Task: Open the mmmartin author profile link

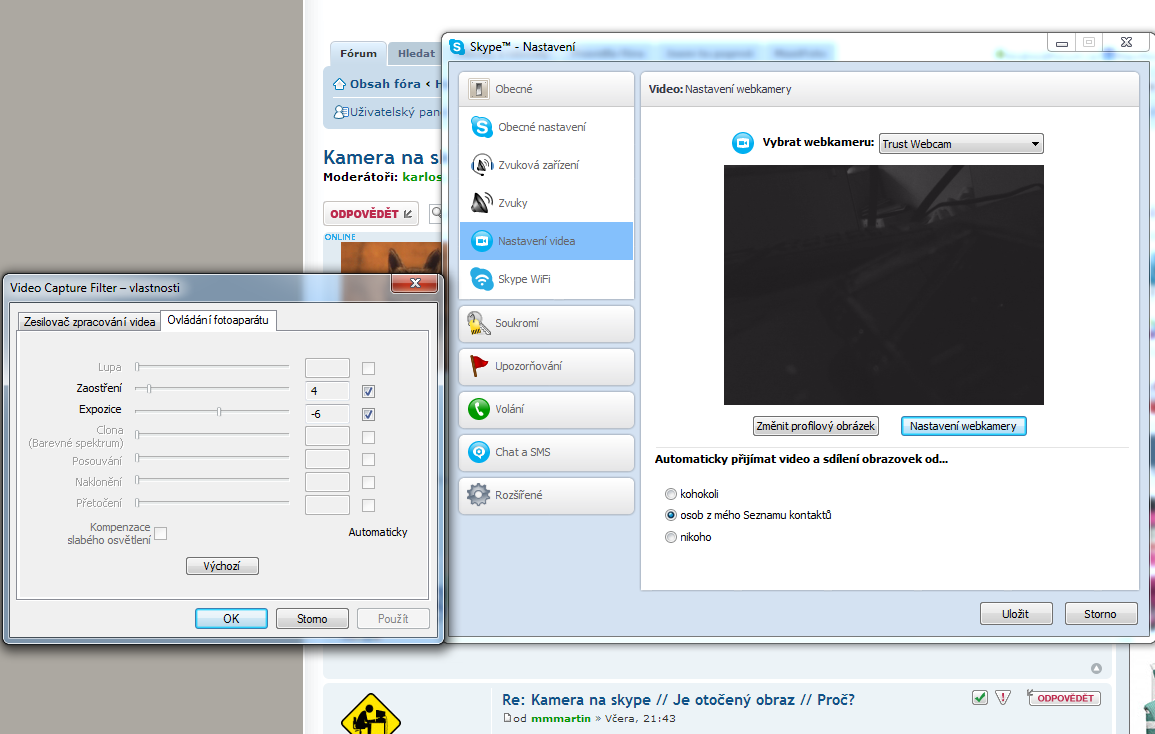Action: (561, 718)
